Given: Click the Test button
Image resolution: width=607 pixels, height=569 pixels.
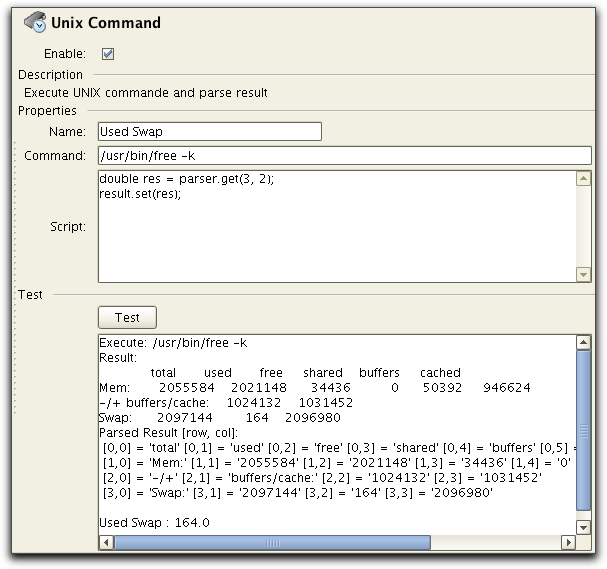Looking at the screenshot, I should click(127, 317).
